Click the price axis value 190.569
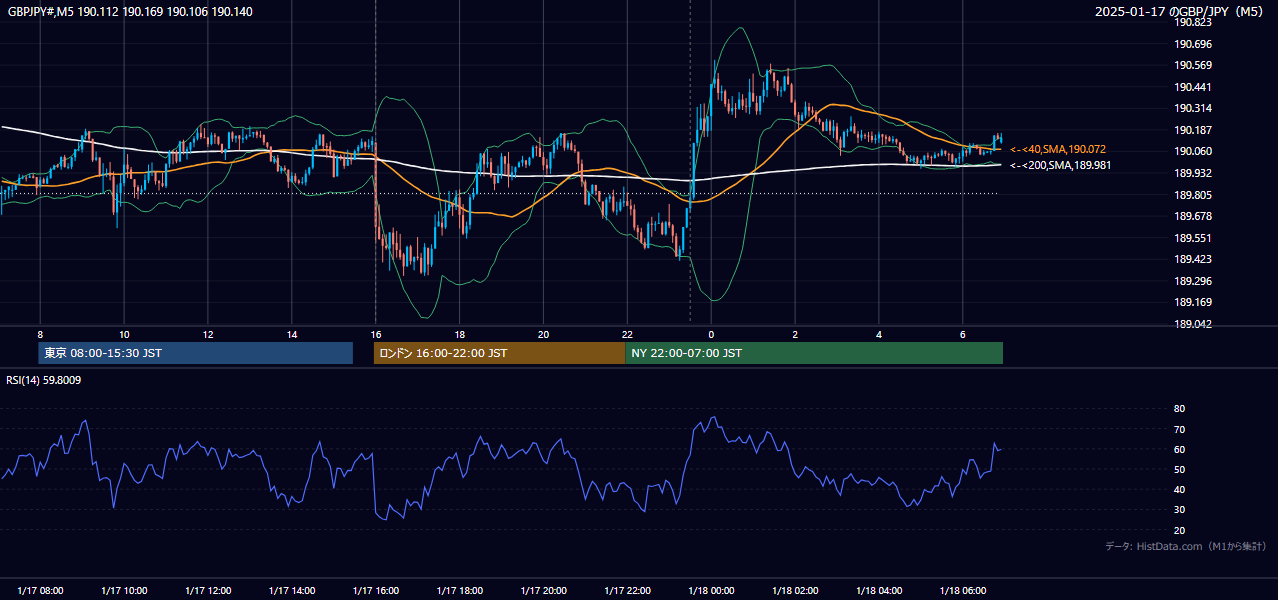 [1194, 66]
